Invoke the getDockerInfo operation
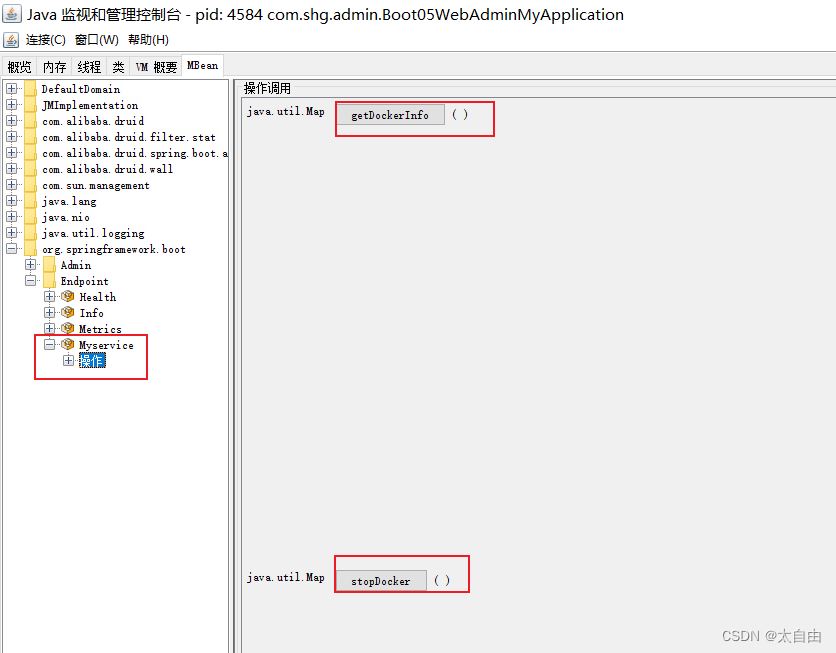Screen dimensions: 836x653 point(391,113)
